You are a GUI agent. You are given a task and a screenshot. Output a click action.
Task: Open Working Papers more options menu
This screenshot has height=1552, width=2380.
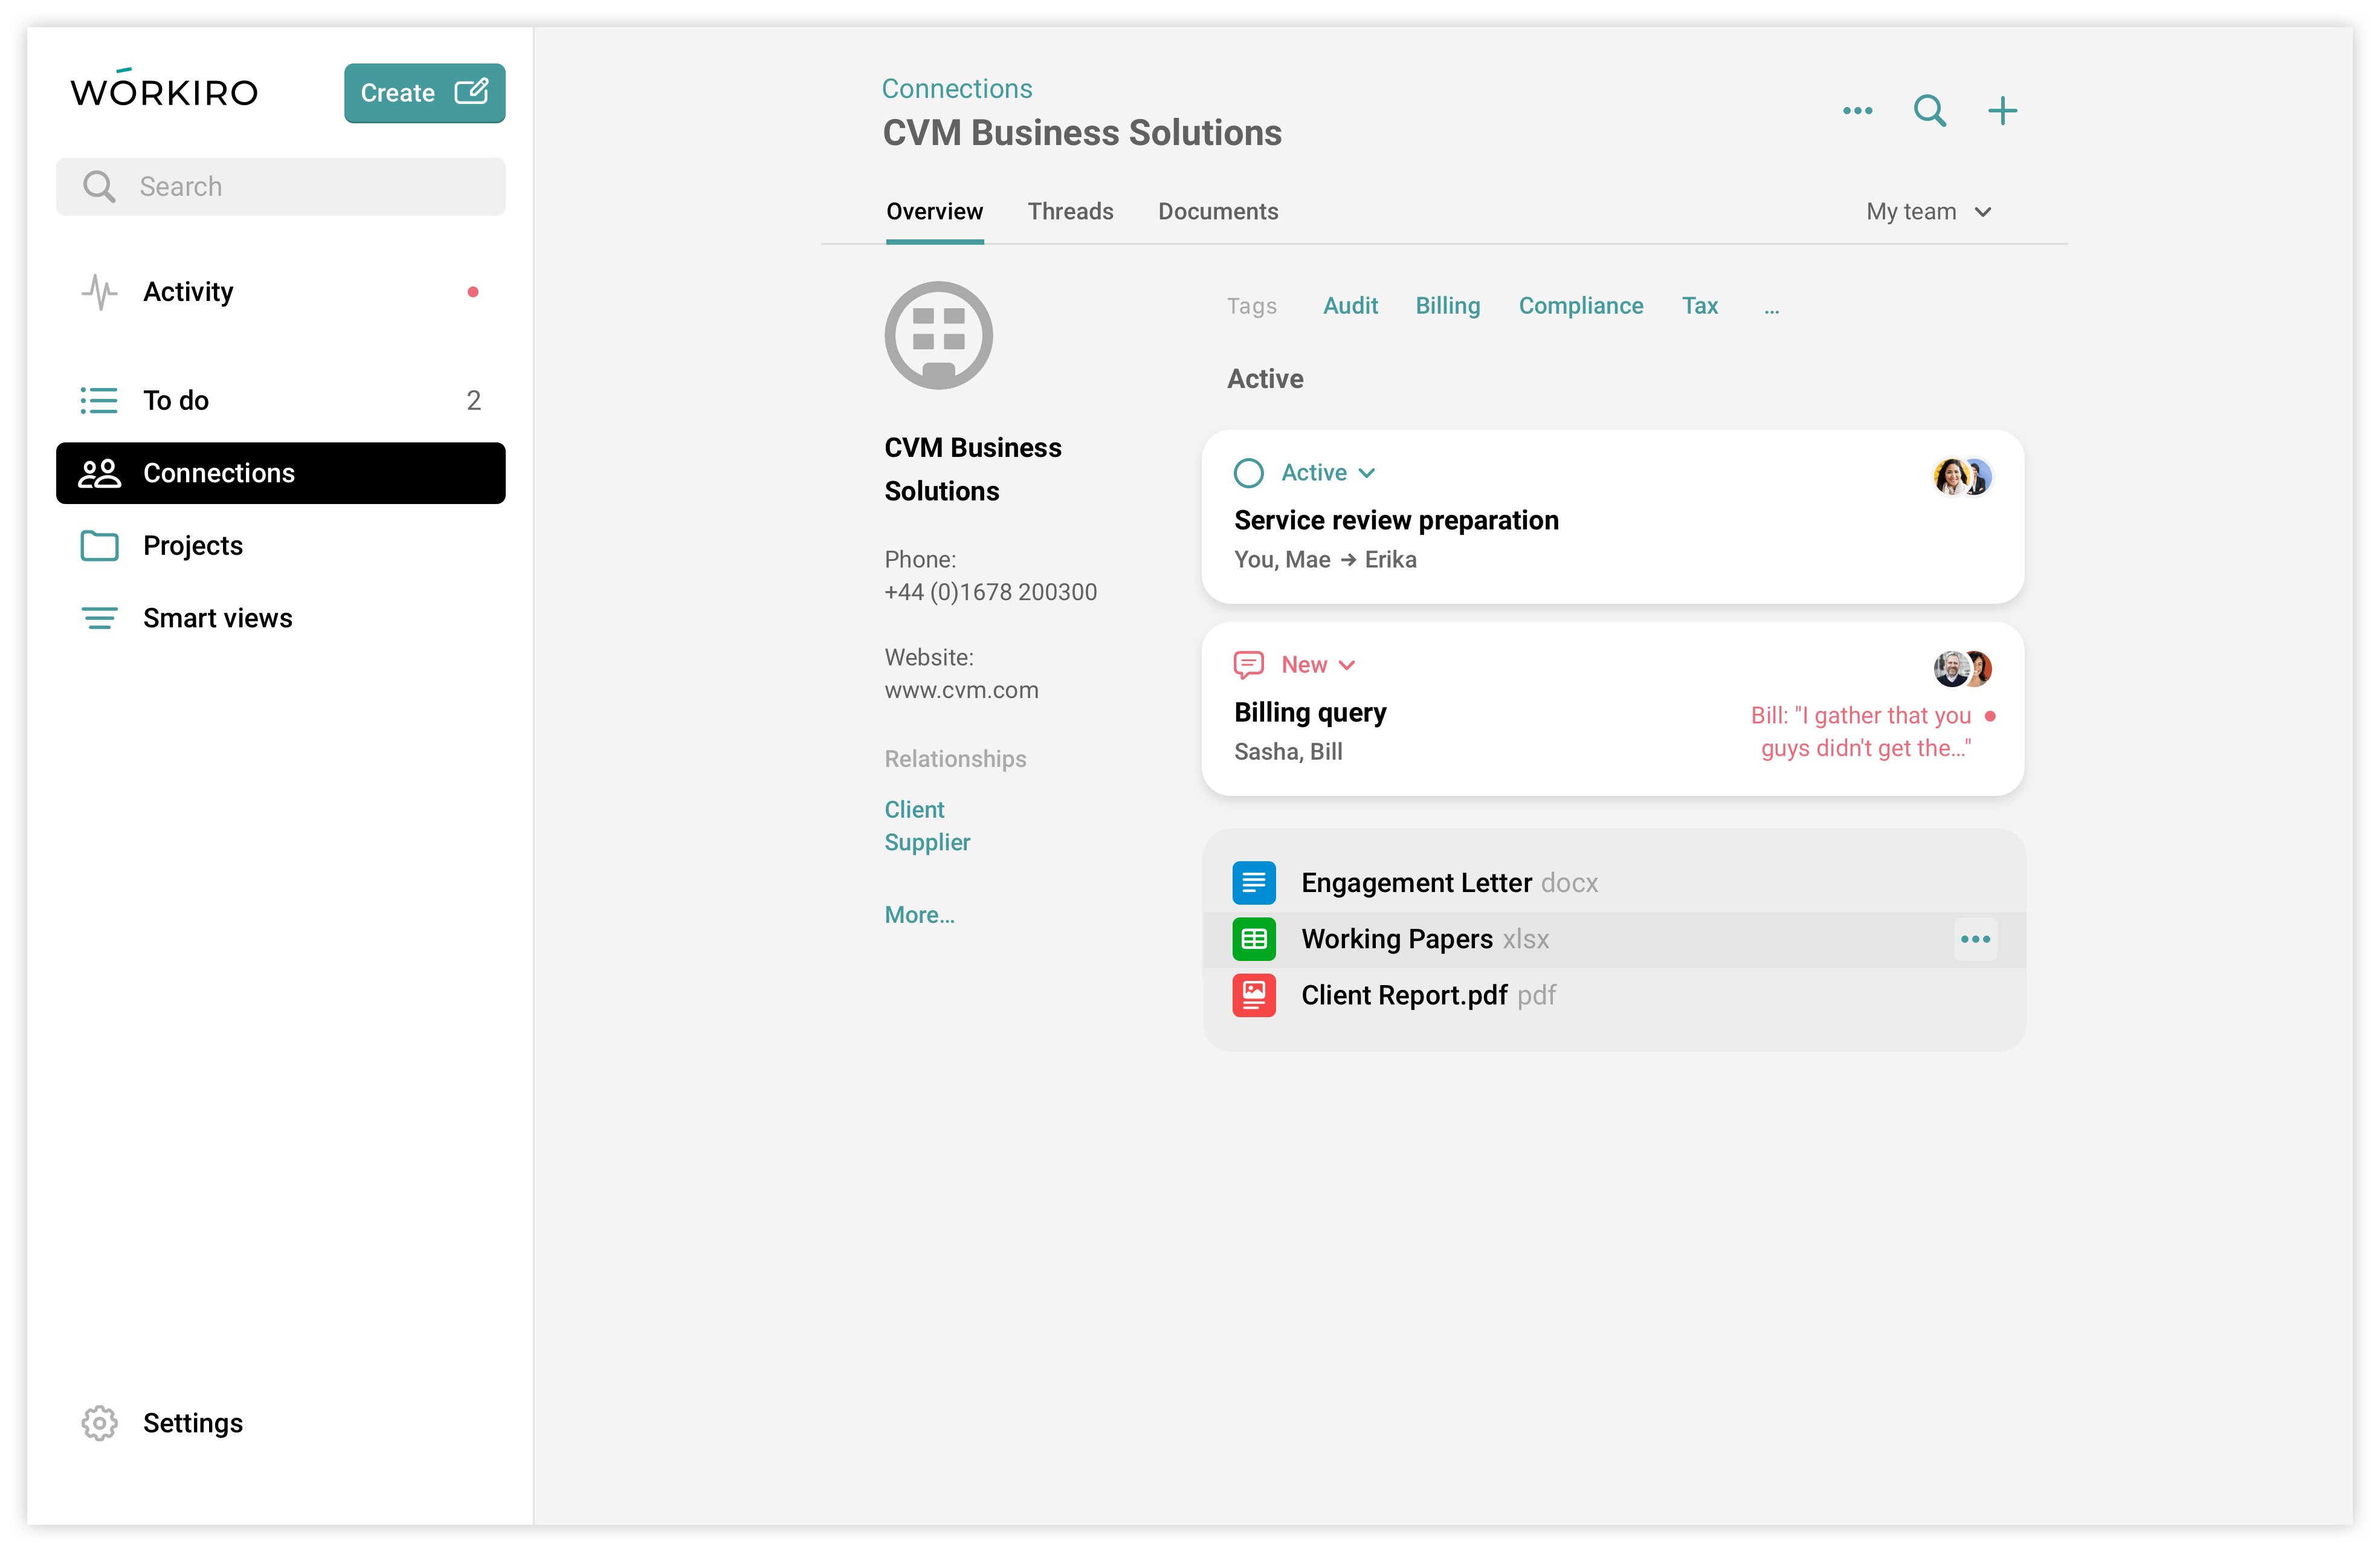coord(1975,939)
